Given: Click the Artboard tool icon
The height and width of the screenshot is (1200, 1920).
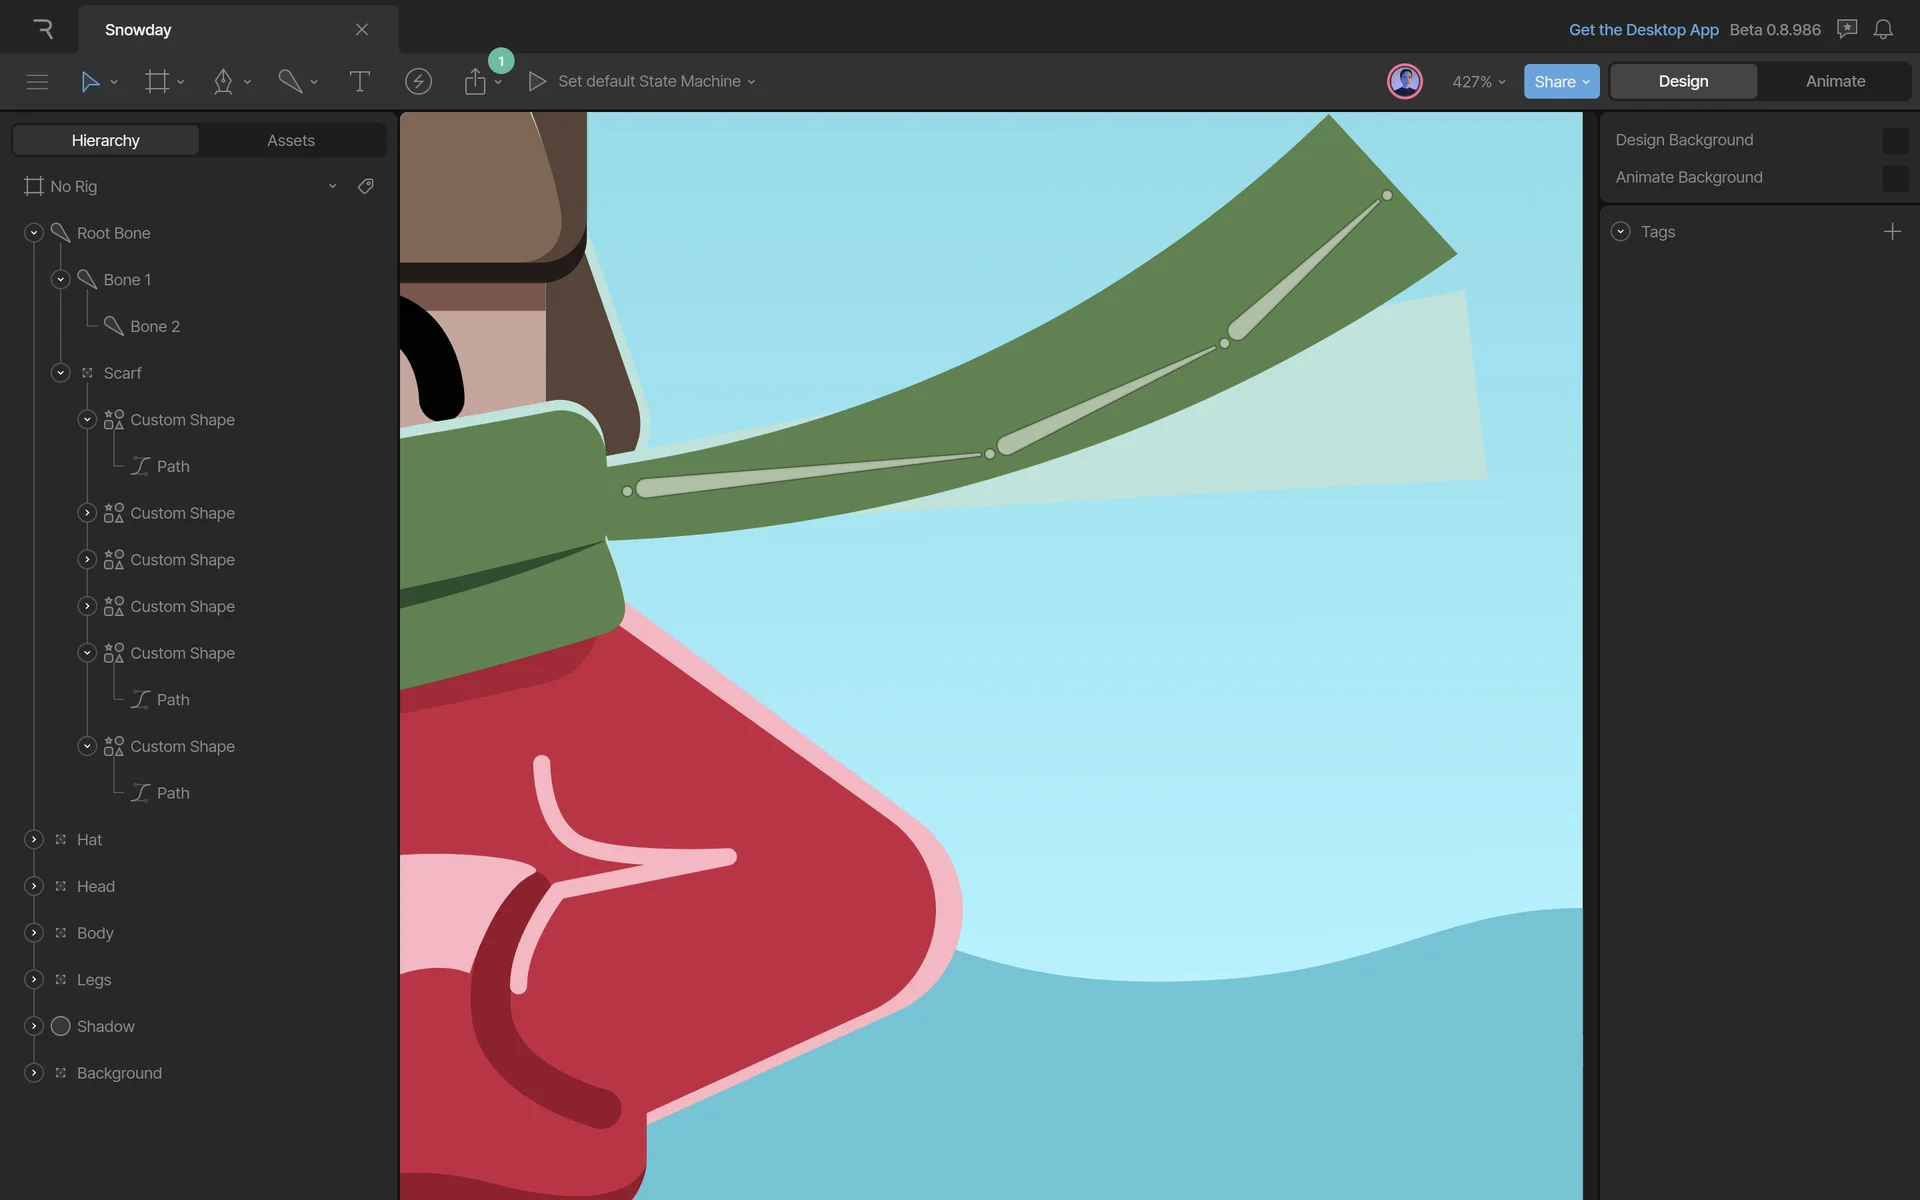Looking at the screenshot, I should pyautogui.click(x=157, y=82).
